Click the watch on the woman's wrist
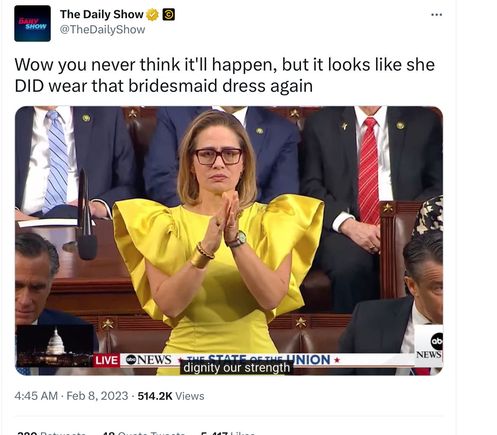The height and width of the screenshot is (435, 497). [238, 240]
